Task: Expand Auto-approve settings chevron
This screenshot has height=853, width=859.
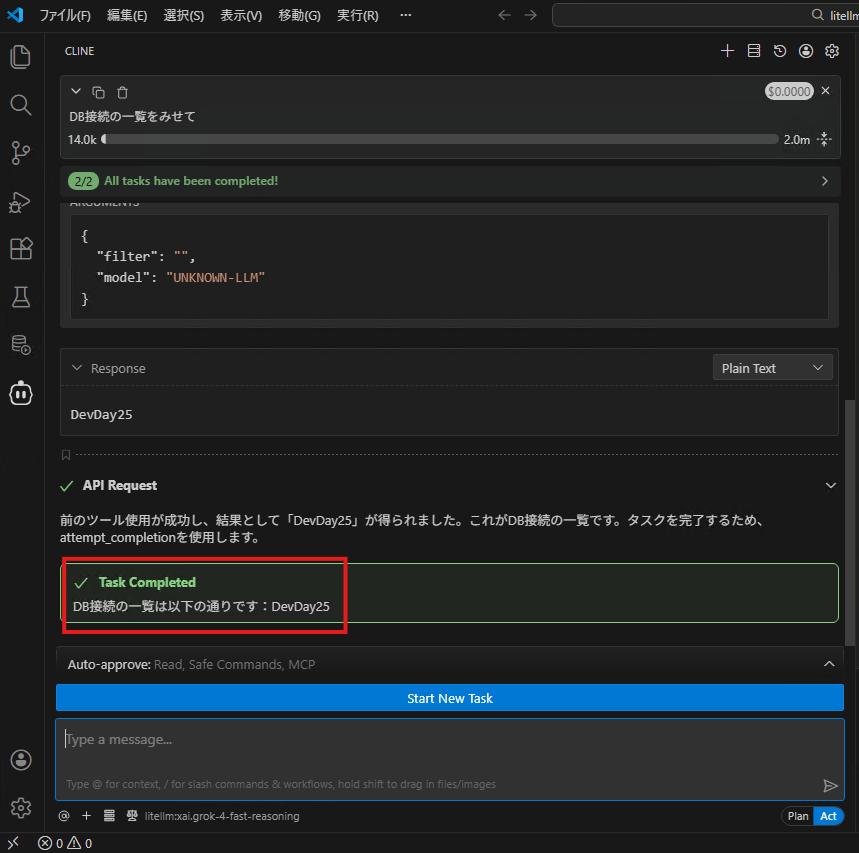Action: (829, 663)
